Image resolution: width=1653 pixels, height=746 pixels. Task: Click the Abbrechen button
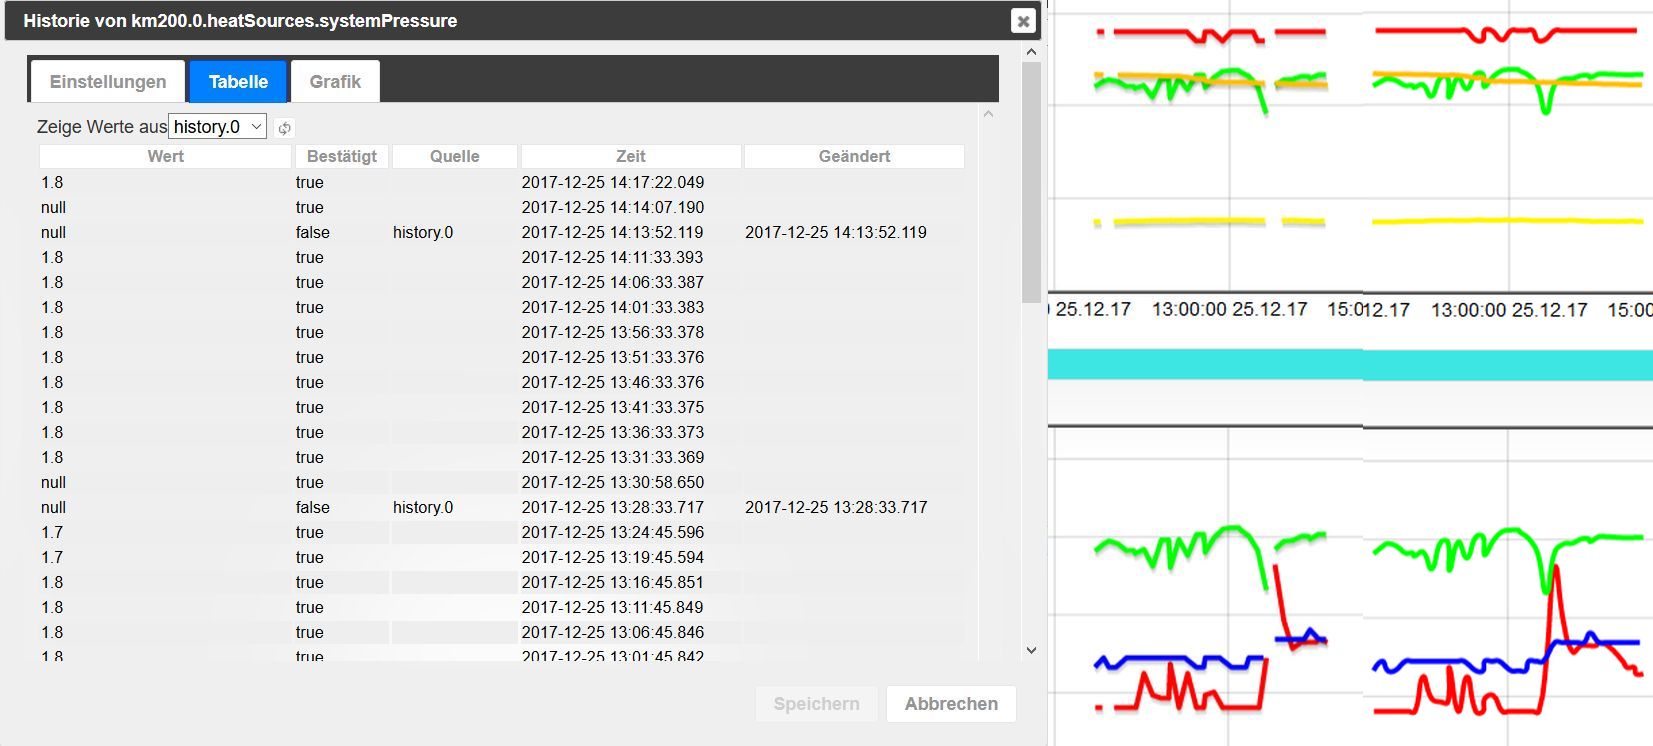coord(951,703)
